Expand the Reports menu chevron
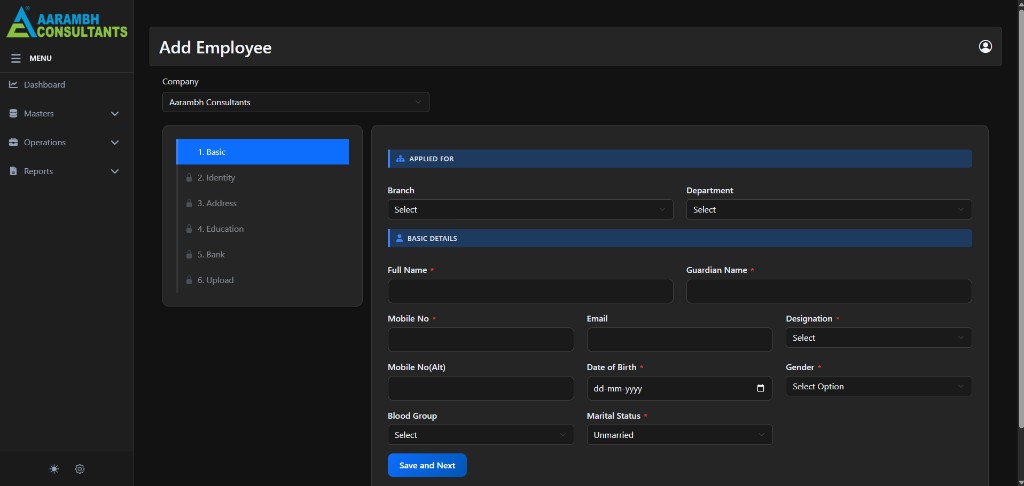Viewport: 1024px width, 486px height. (115, 171)
